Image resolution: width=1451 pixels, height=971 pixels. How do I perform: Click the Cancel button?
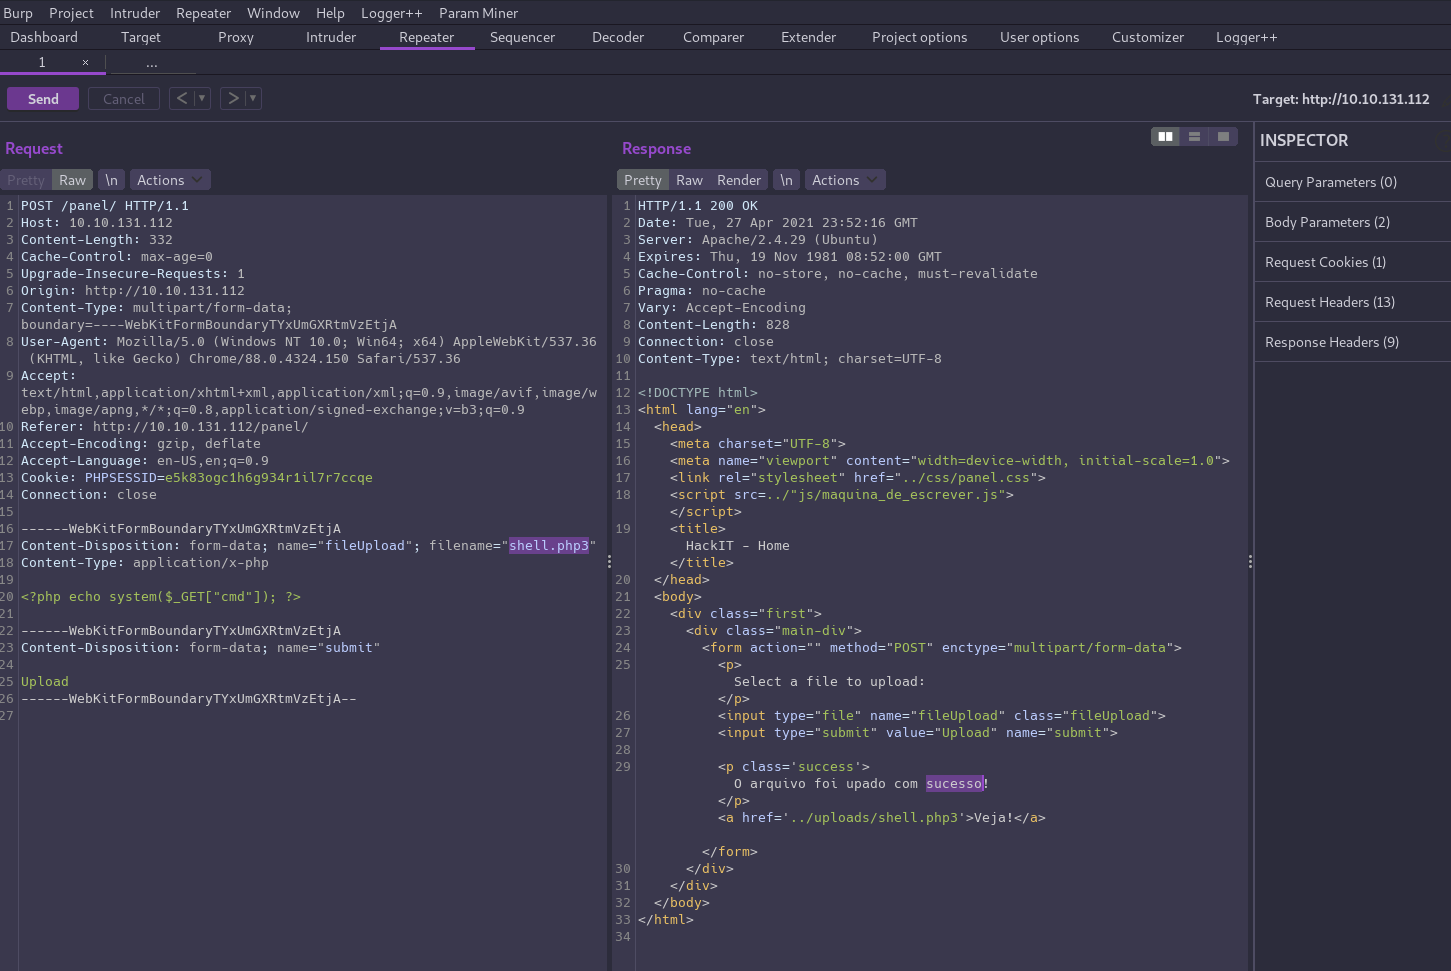click(x=124, y=99)
